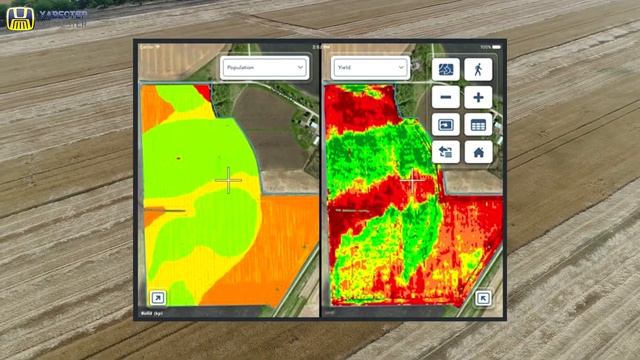Zoom out with the minus button
640x360 pixels.
(445, 97)
